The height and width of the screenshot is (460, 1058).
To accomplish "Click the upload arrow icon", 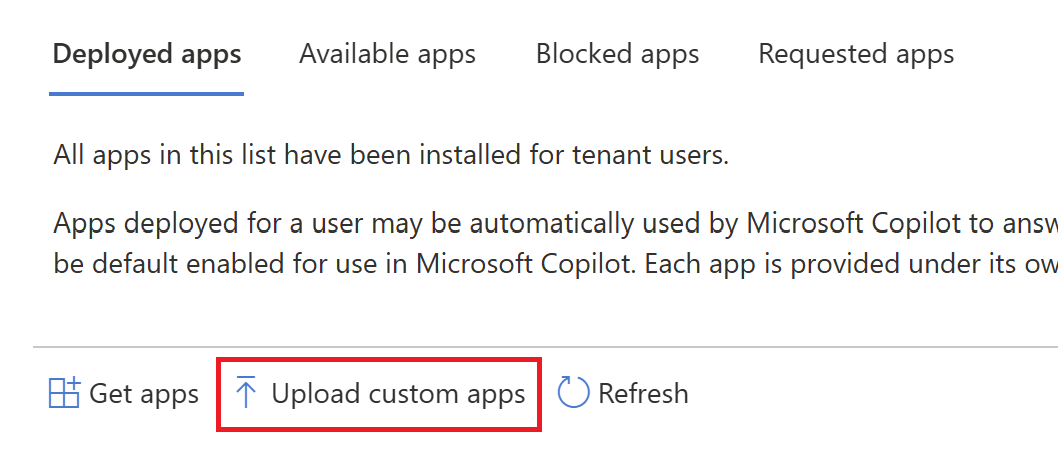I will click(x=246, y=393).
